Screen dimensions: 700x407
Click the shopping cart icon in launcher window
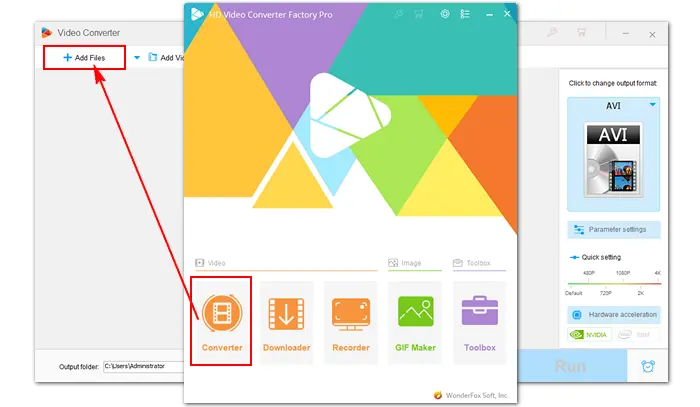(x=419, y=14)
